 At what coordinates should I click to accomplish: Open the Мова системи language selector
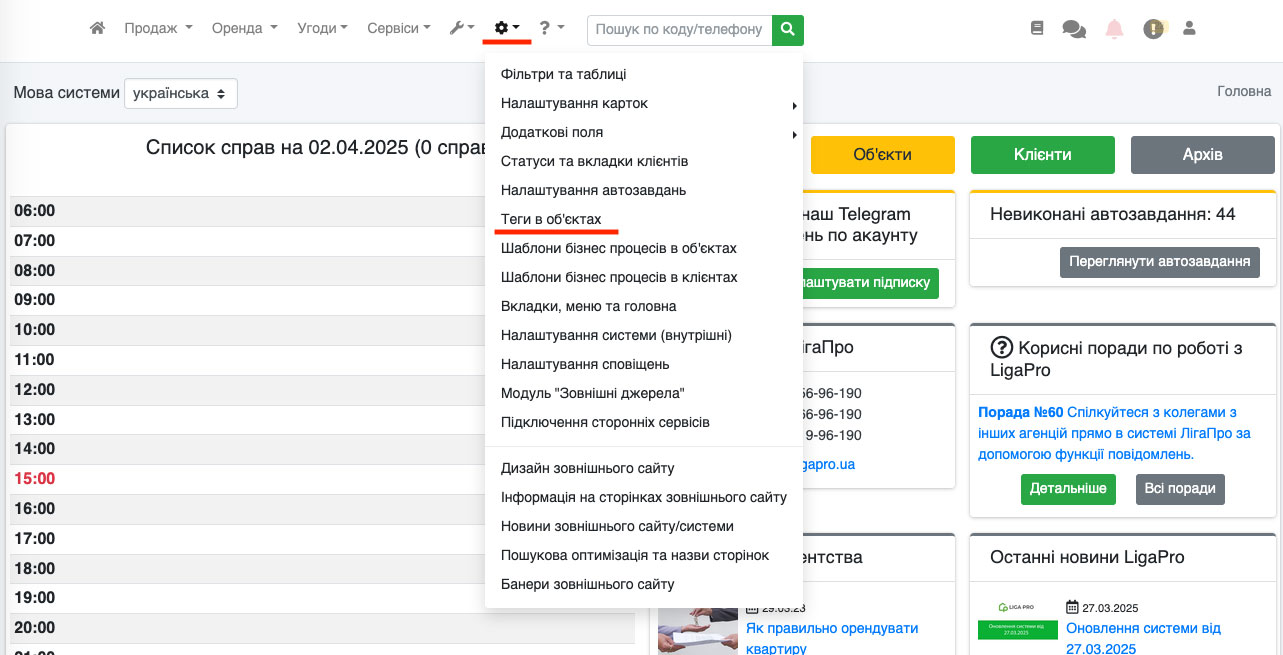(x=181, y=93)
